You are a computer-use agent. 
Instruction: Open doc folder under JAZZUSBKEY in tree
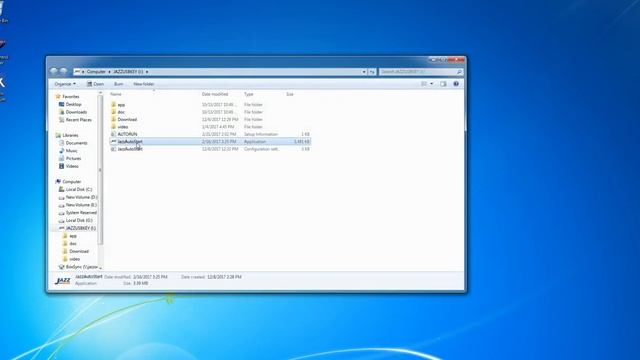pos(73,244)
